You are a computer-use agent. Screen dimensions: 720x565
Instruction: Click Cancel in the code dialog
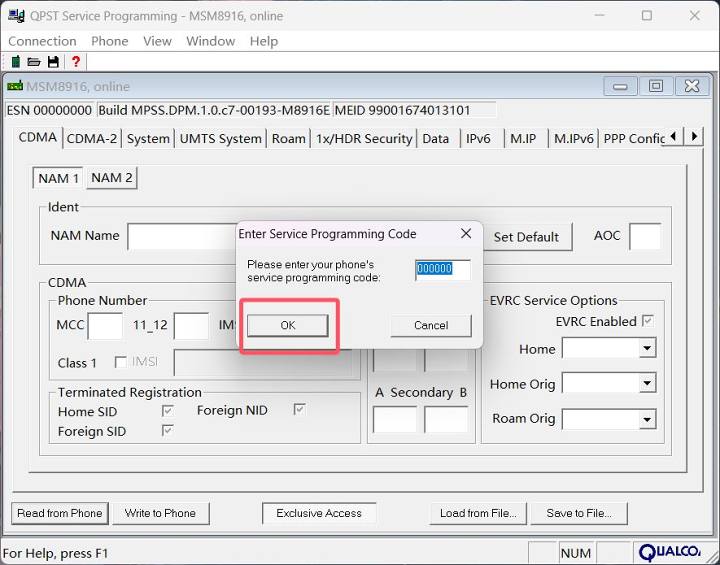pyautogui.click(x=431, y=325)
